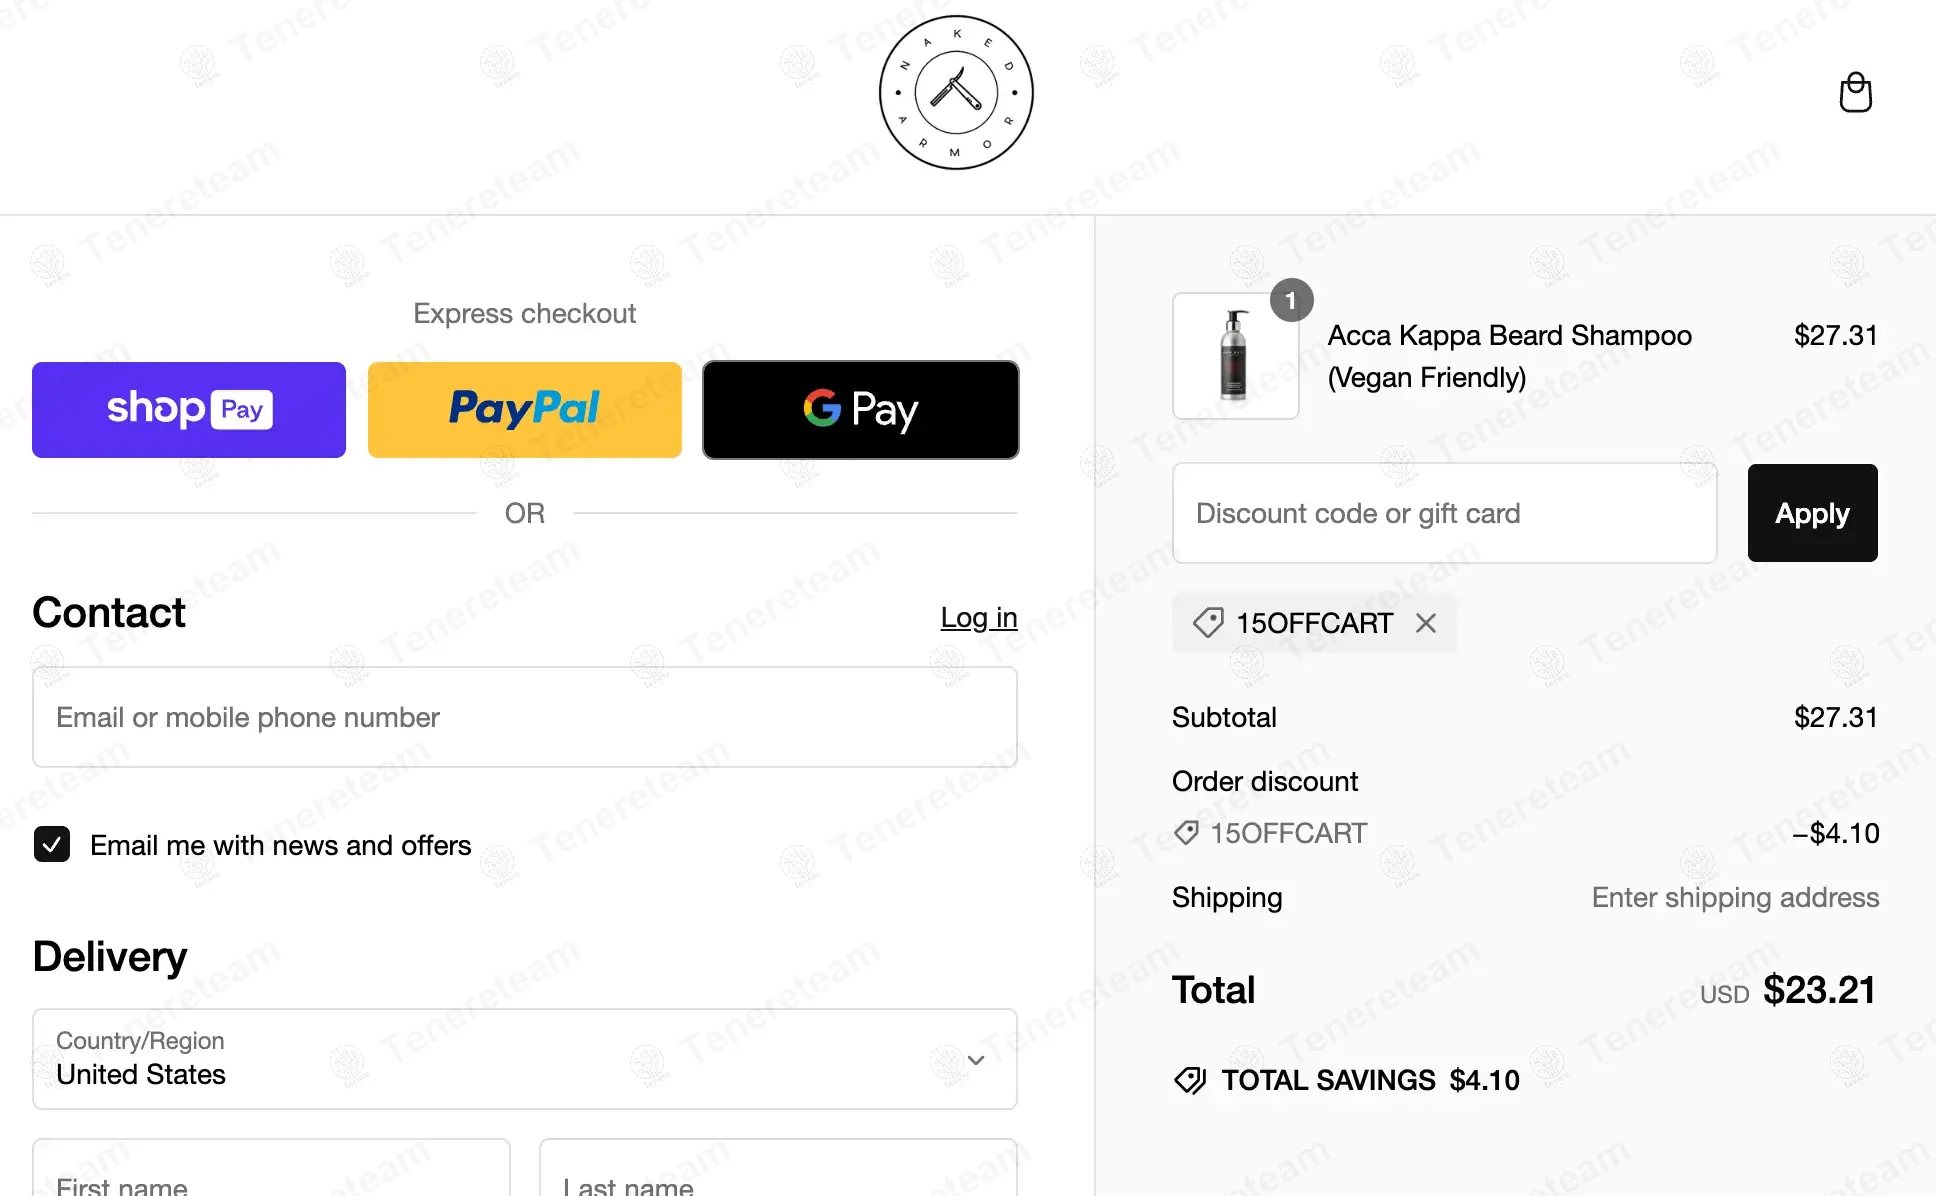
Task: Open the shopping bag cart icon
Action: click(x=1855, y=93)
